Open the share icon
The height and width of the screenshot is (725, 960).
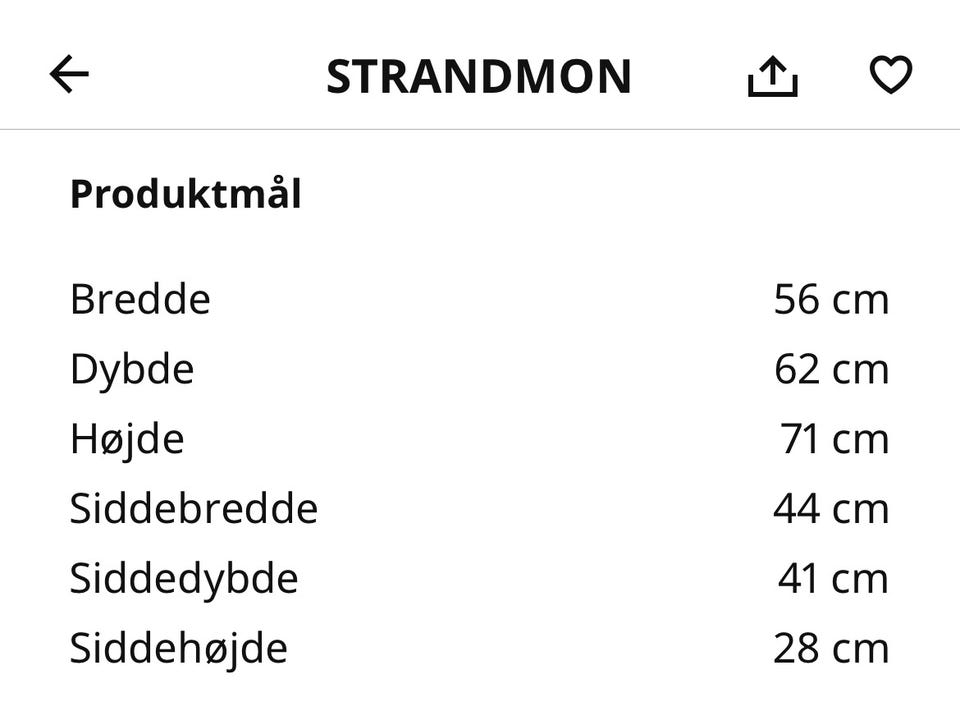tap(773, 76)
